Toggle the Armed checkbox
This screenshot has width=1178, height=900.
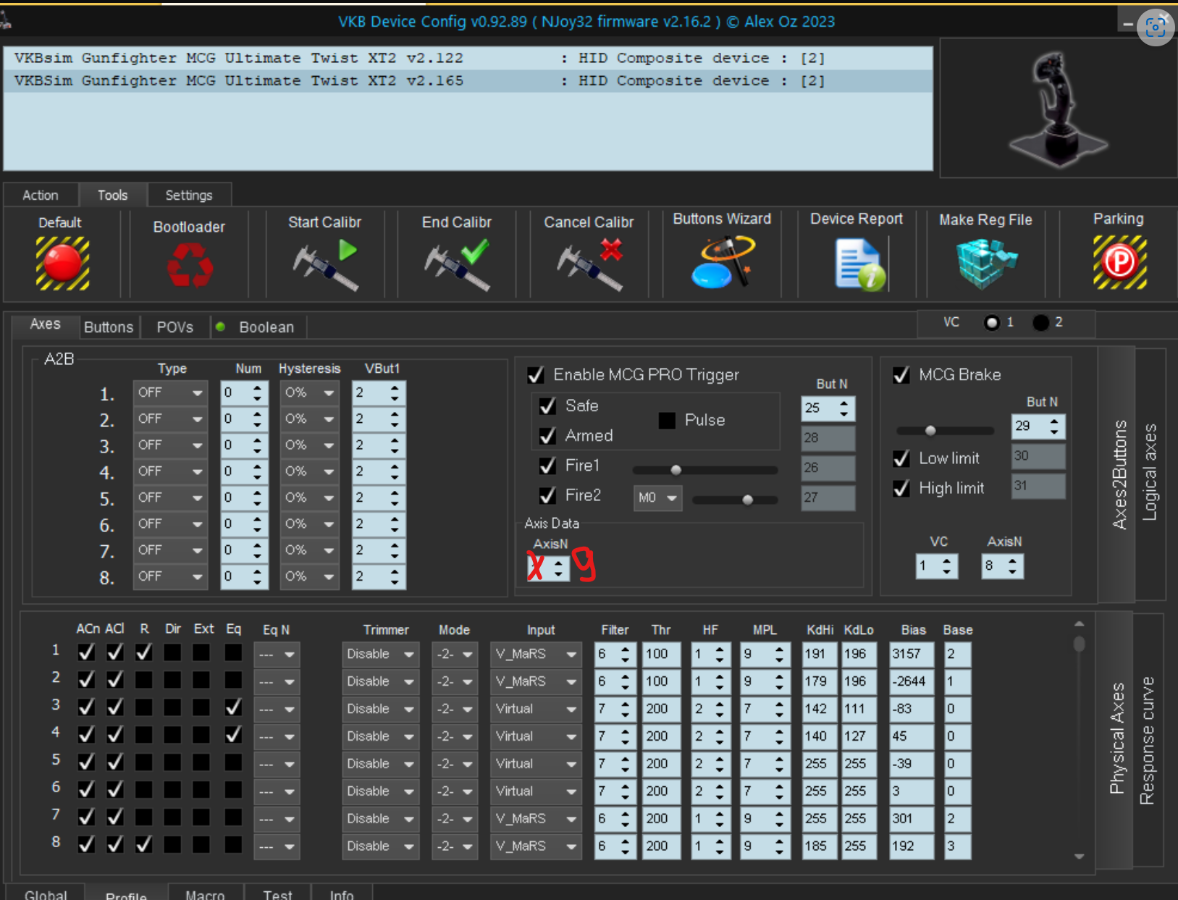(x=548, y=436)
